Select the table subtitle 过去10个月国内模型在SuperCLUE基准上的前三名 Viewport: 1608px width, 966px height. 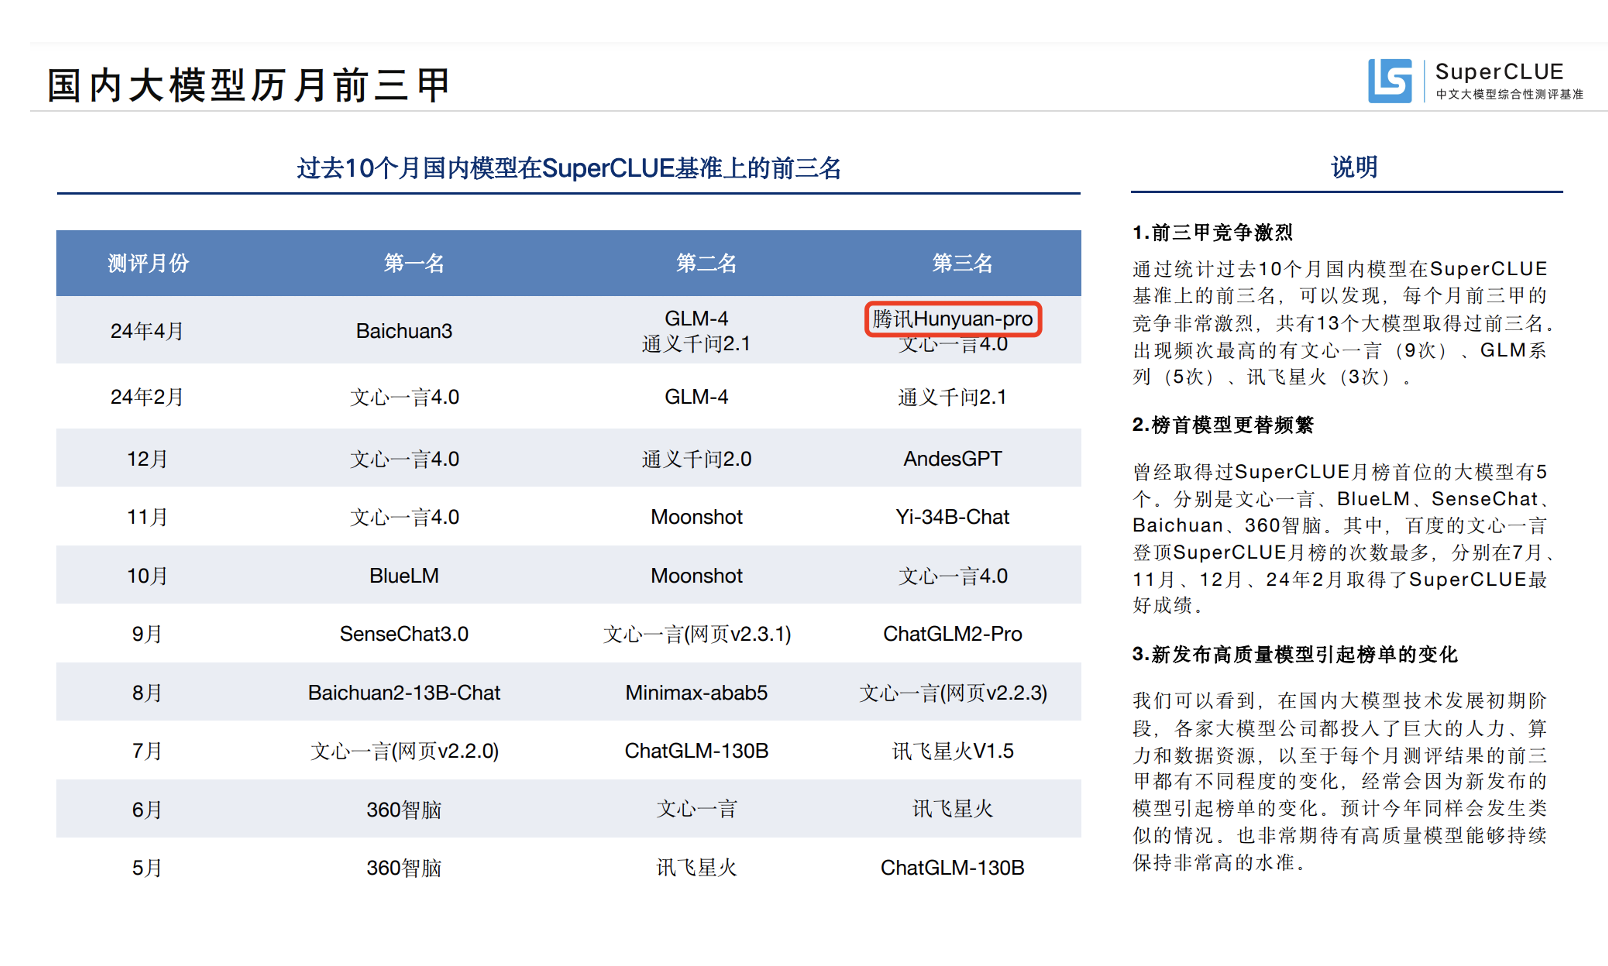tap(569, 168)
